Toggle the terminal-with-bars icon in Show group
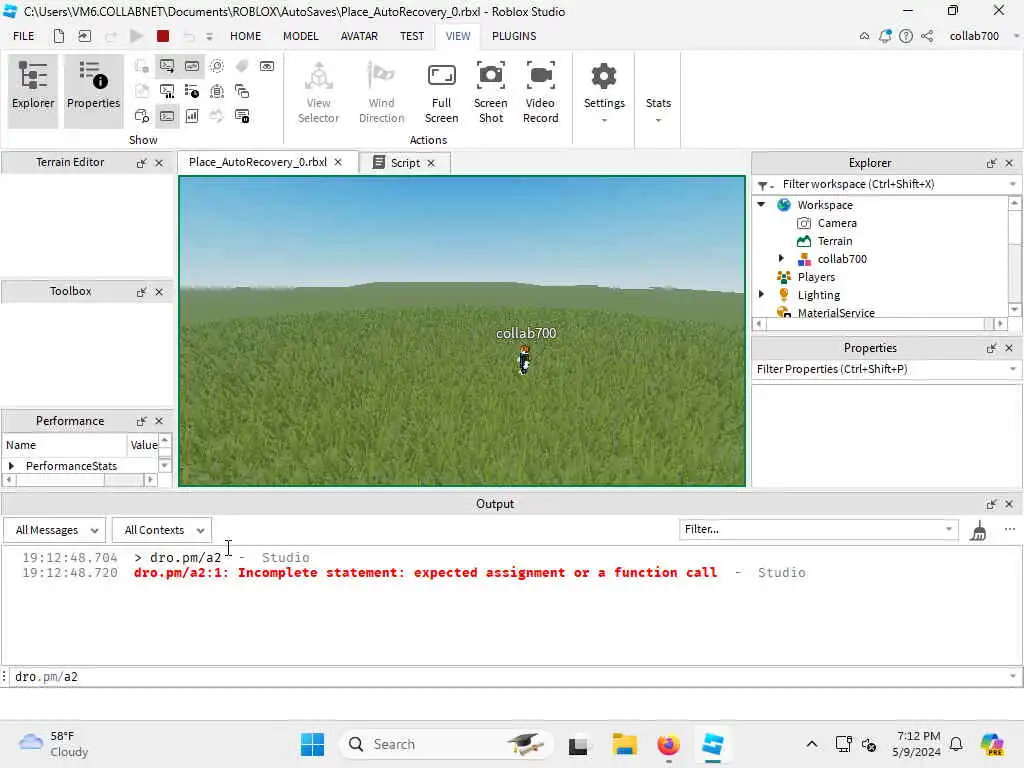1024x768 pixels. click(x=167, y=91)
